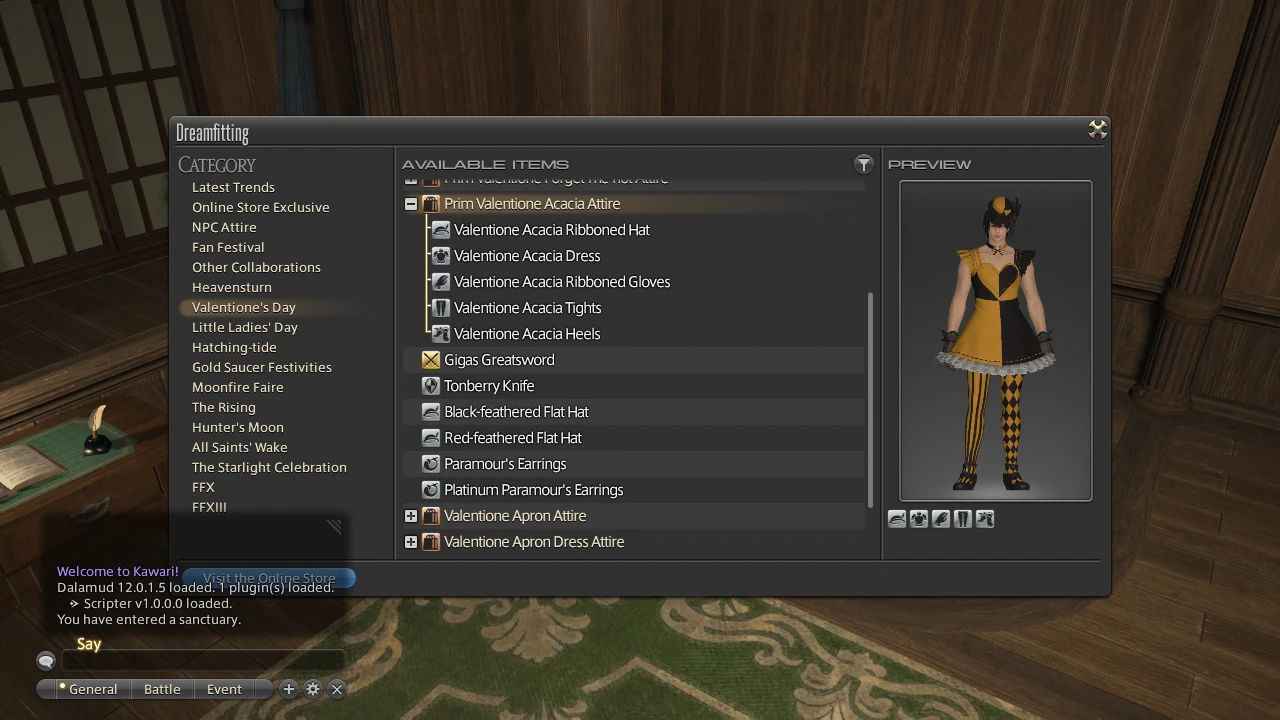Select the Latest Trends category
The height and width of the screenshot is (720, 1280).
(x=233, y=187)
